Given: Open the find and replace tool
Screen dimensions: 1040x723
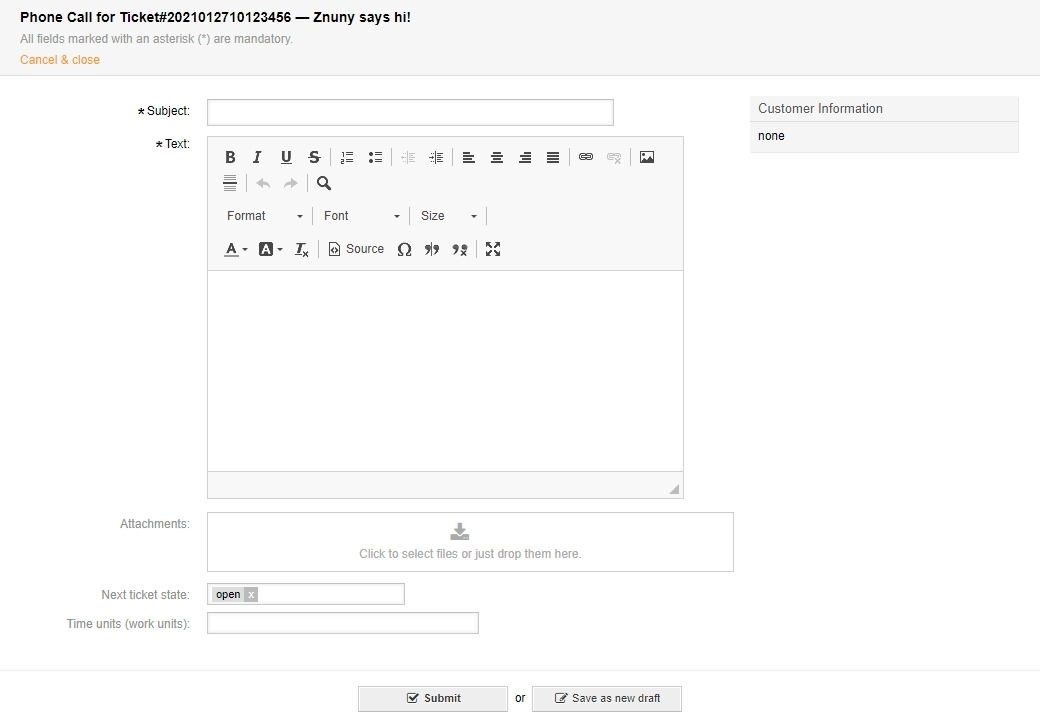Looking at the screenshot, I should (324, 183).
